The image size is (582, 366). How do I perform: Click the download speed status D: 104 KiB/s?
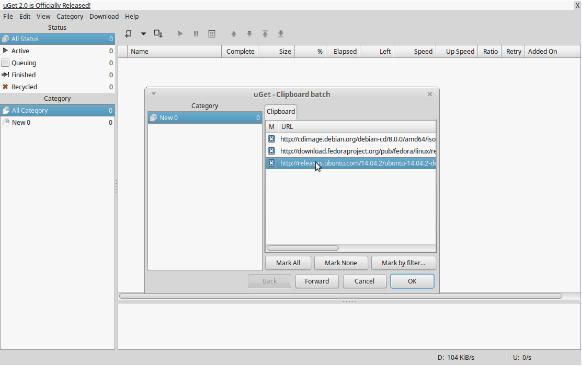pos(455,357)
